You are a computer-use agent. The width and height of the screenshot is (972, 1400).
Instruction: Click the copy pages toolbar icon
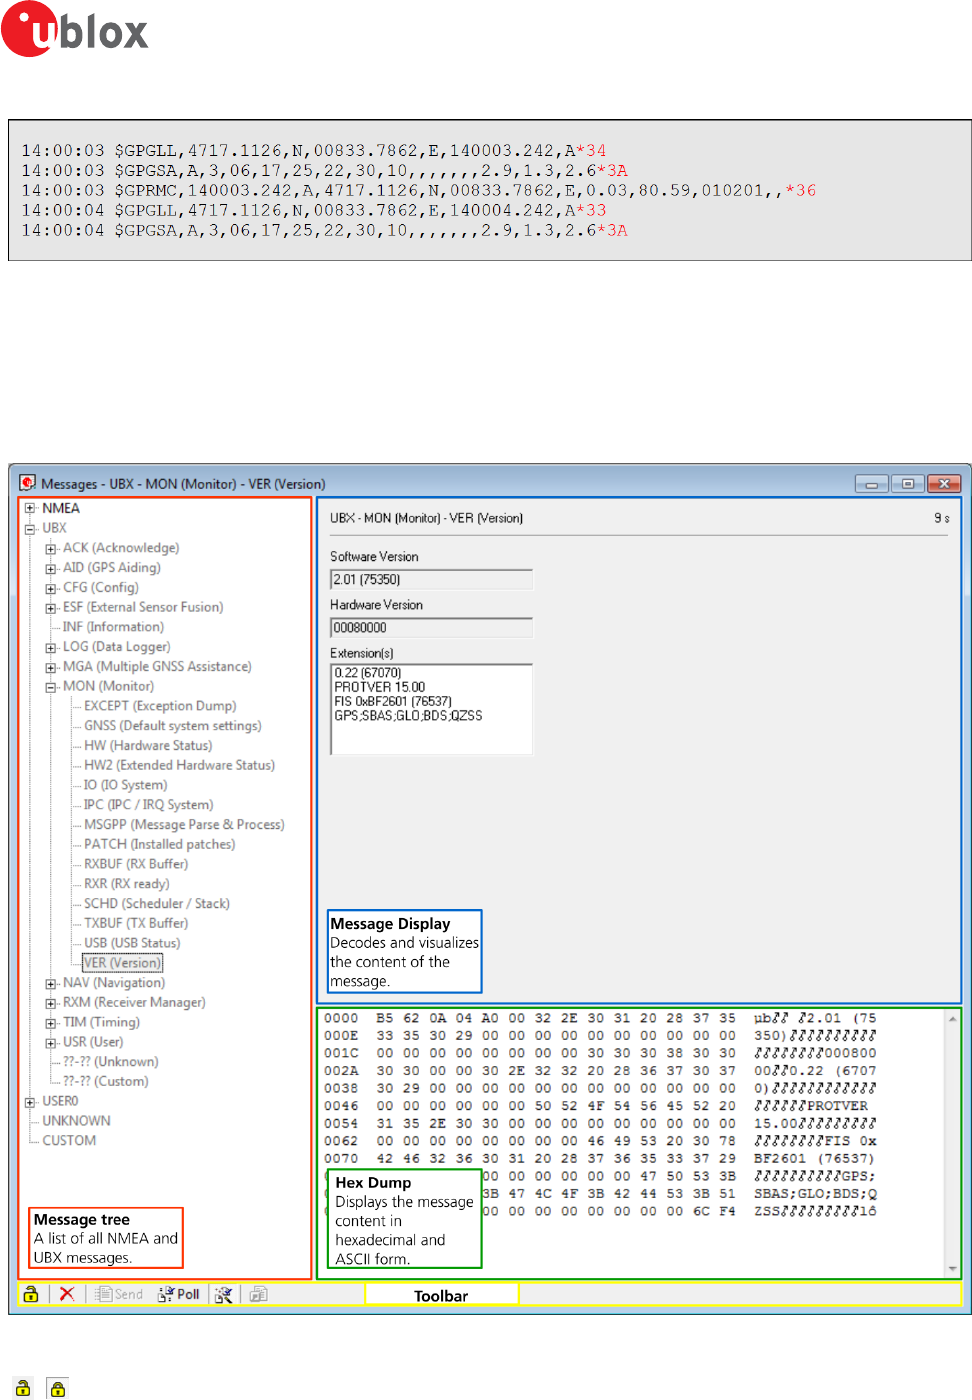pyautogui.click(x=258, y=1294)
